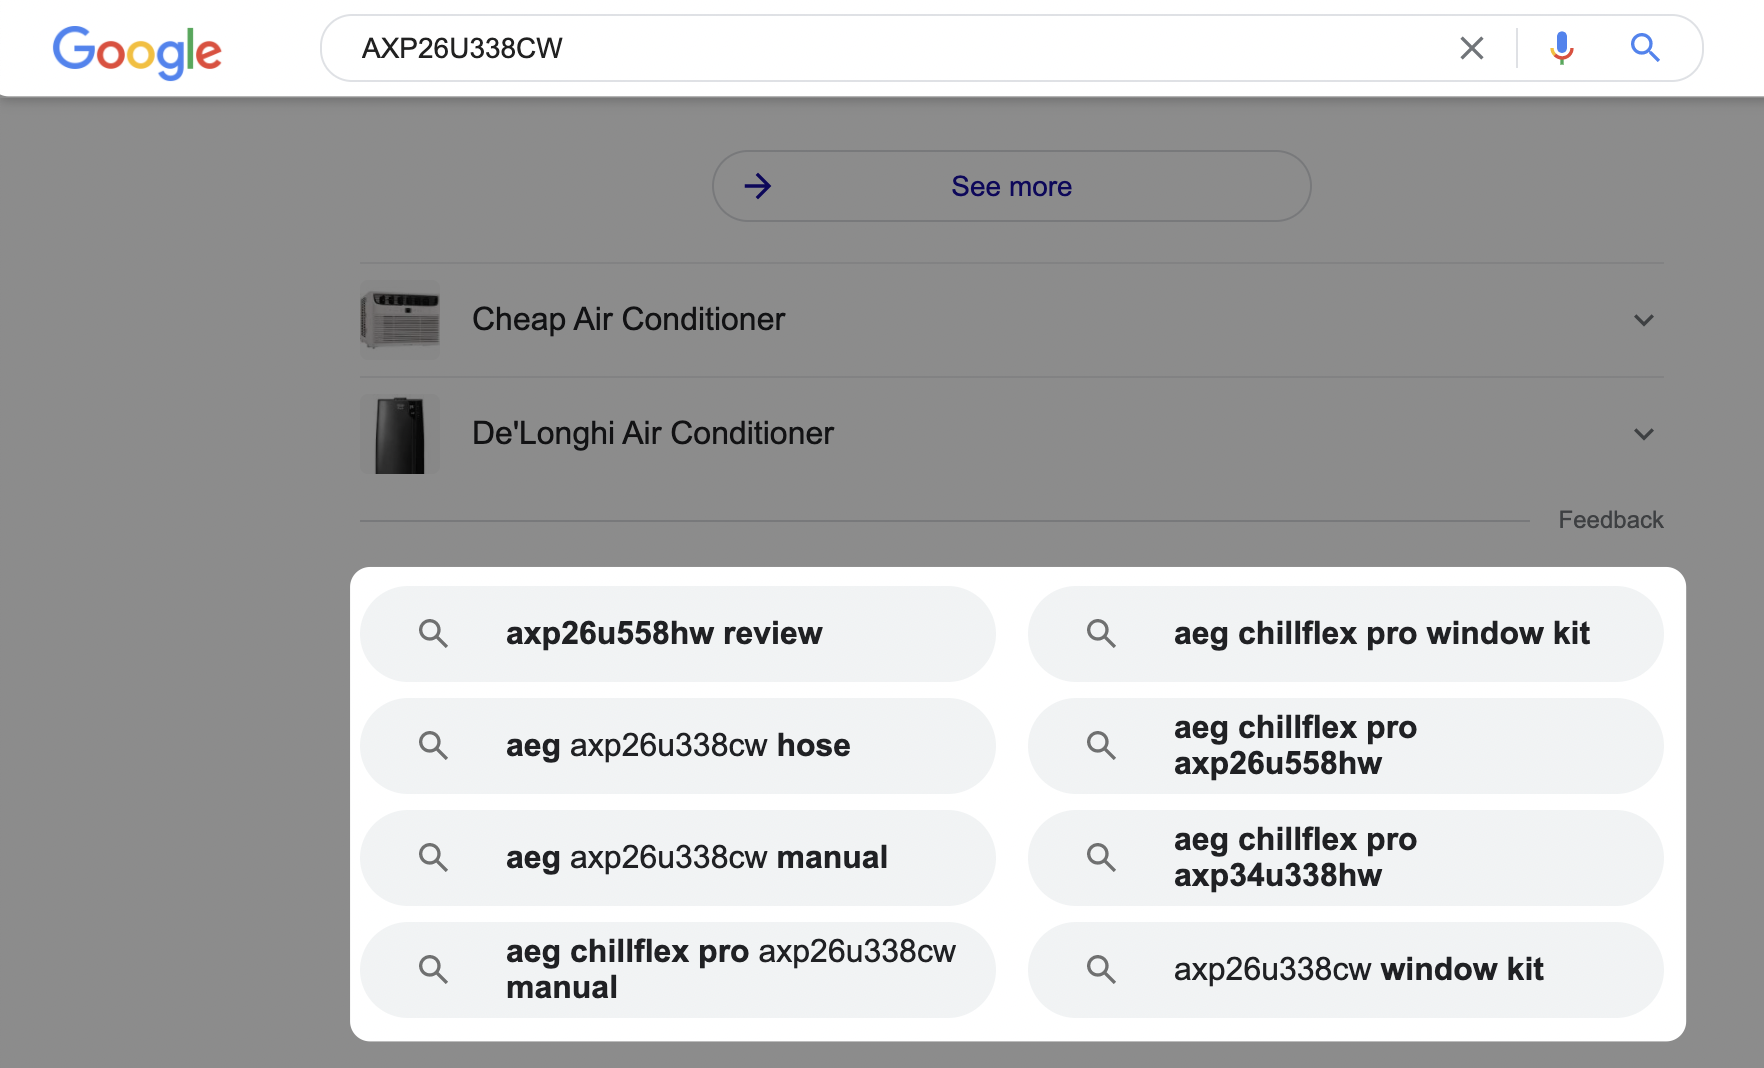Viewport: 1764px width, 1068px height.
Task: Search related: axp26u558hw review
Action: coord(677,634)
